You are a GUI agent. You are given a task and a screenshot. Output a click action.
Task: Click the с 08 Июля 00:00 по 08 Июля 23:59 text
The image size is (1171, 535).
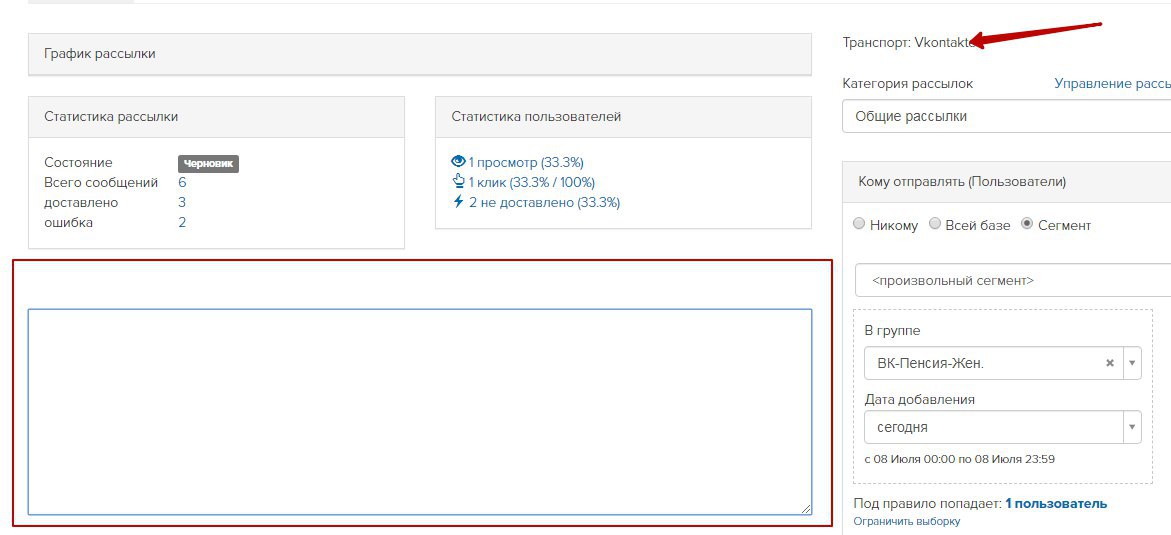click(960, 459)
